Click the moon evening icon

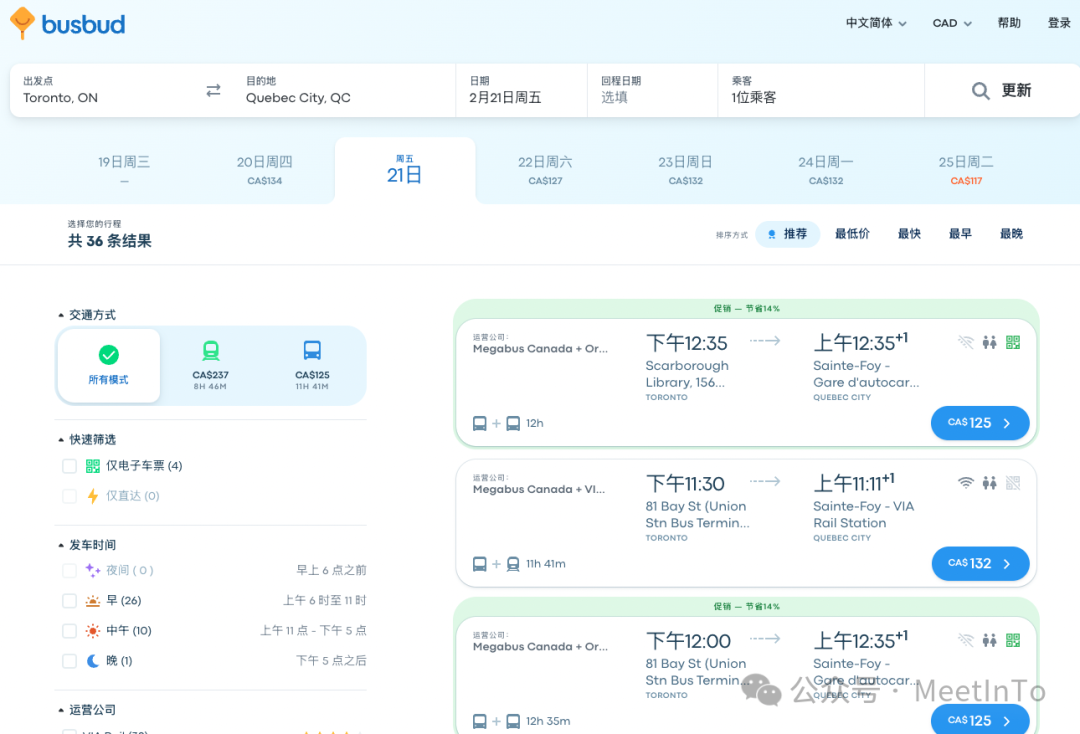pyautogui.click(x=92, y=661)
